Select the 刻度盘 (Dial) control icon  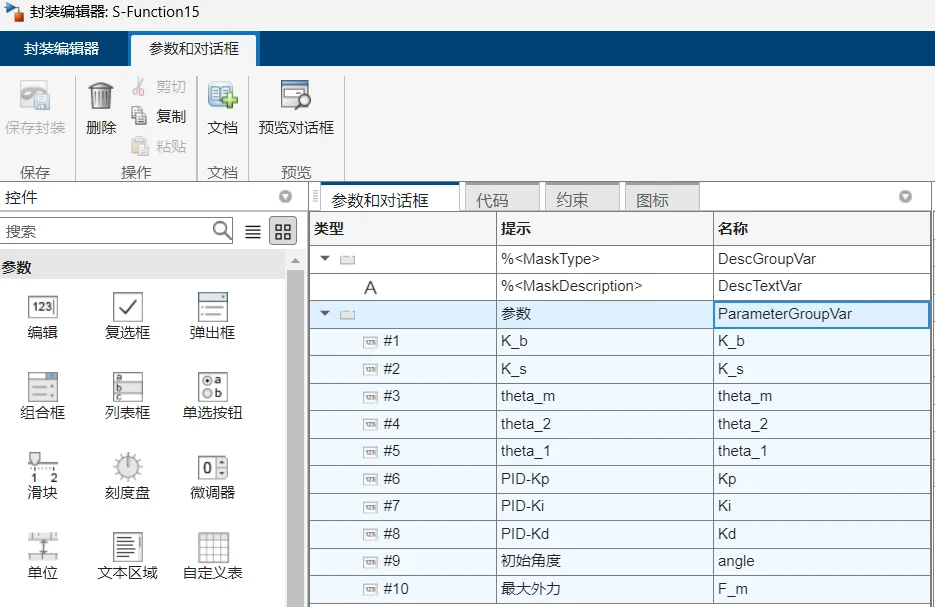point(127,468)
